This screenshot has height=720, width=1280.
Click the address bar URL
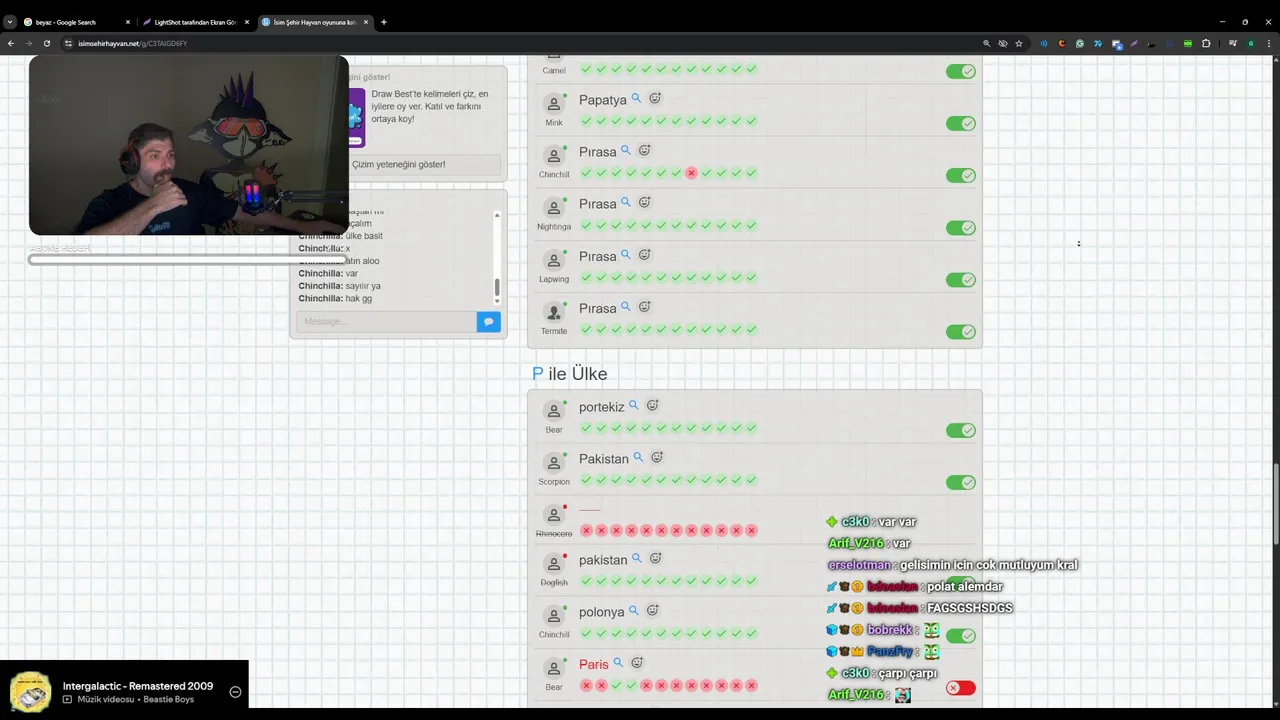coord(133,43)
